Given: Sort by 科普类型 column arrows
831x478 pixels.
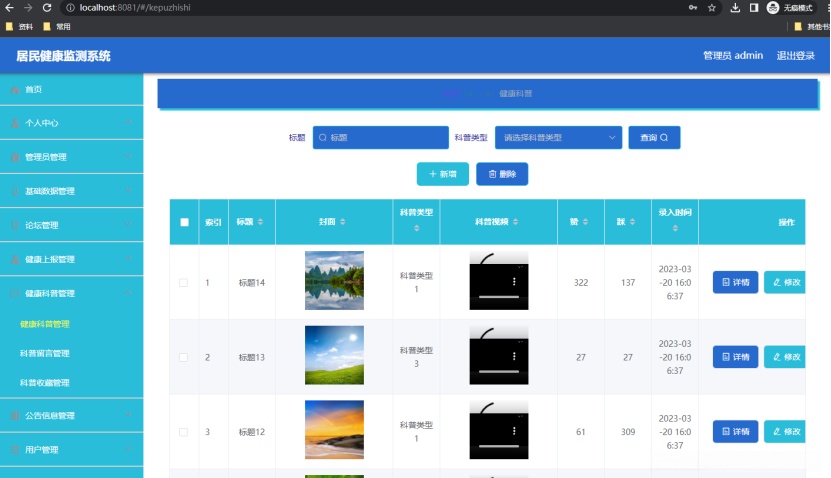Looking at the screenshot, I should click(x=417, y=228).
